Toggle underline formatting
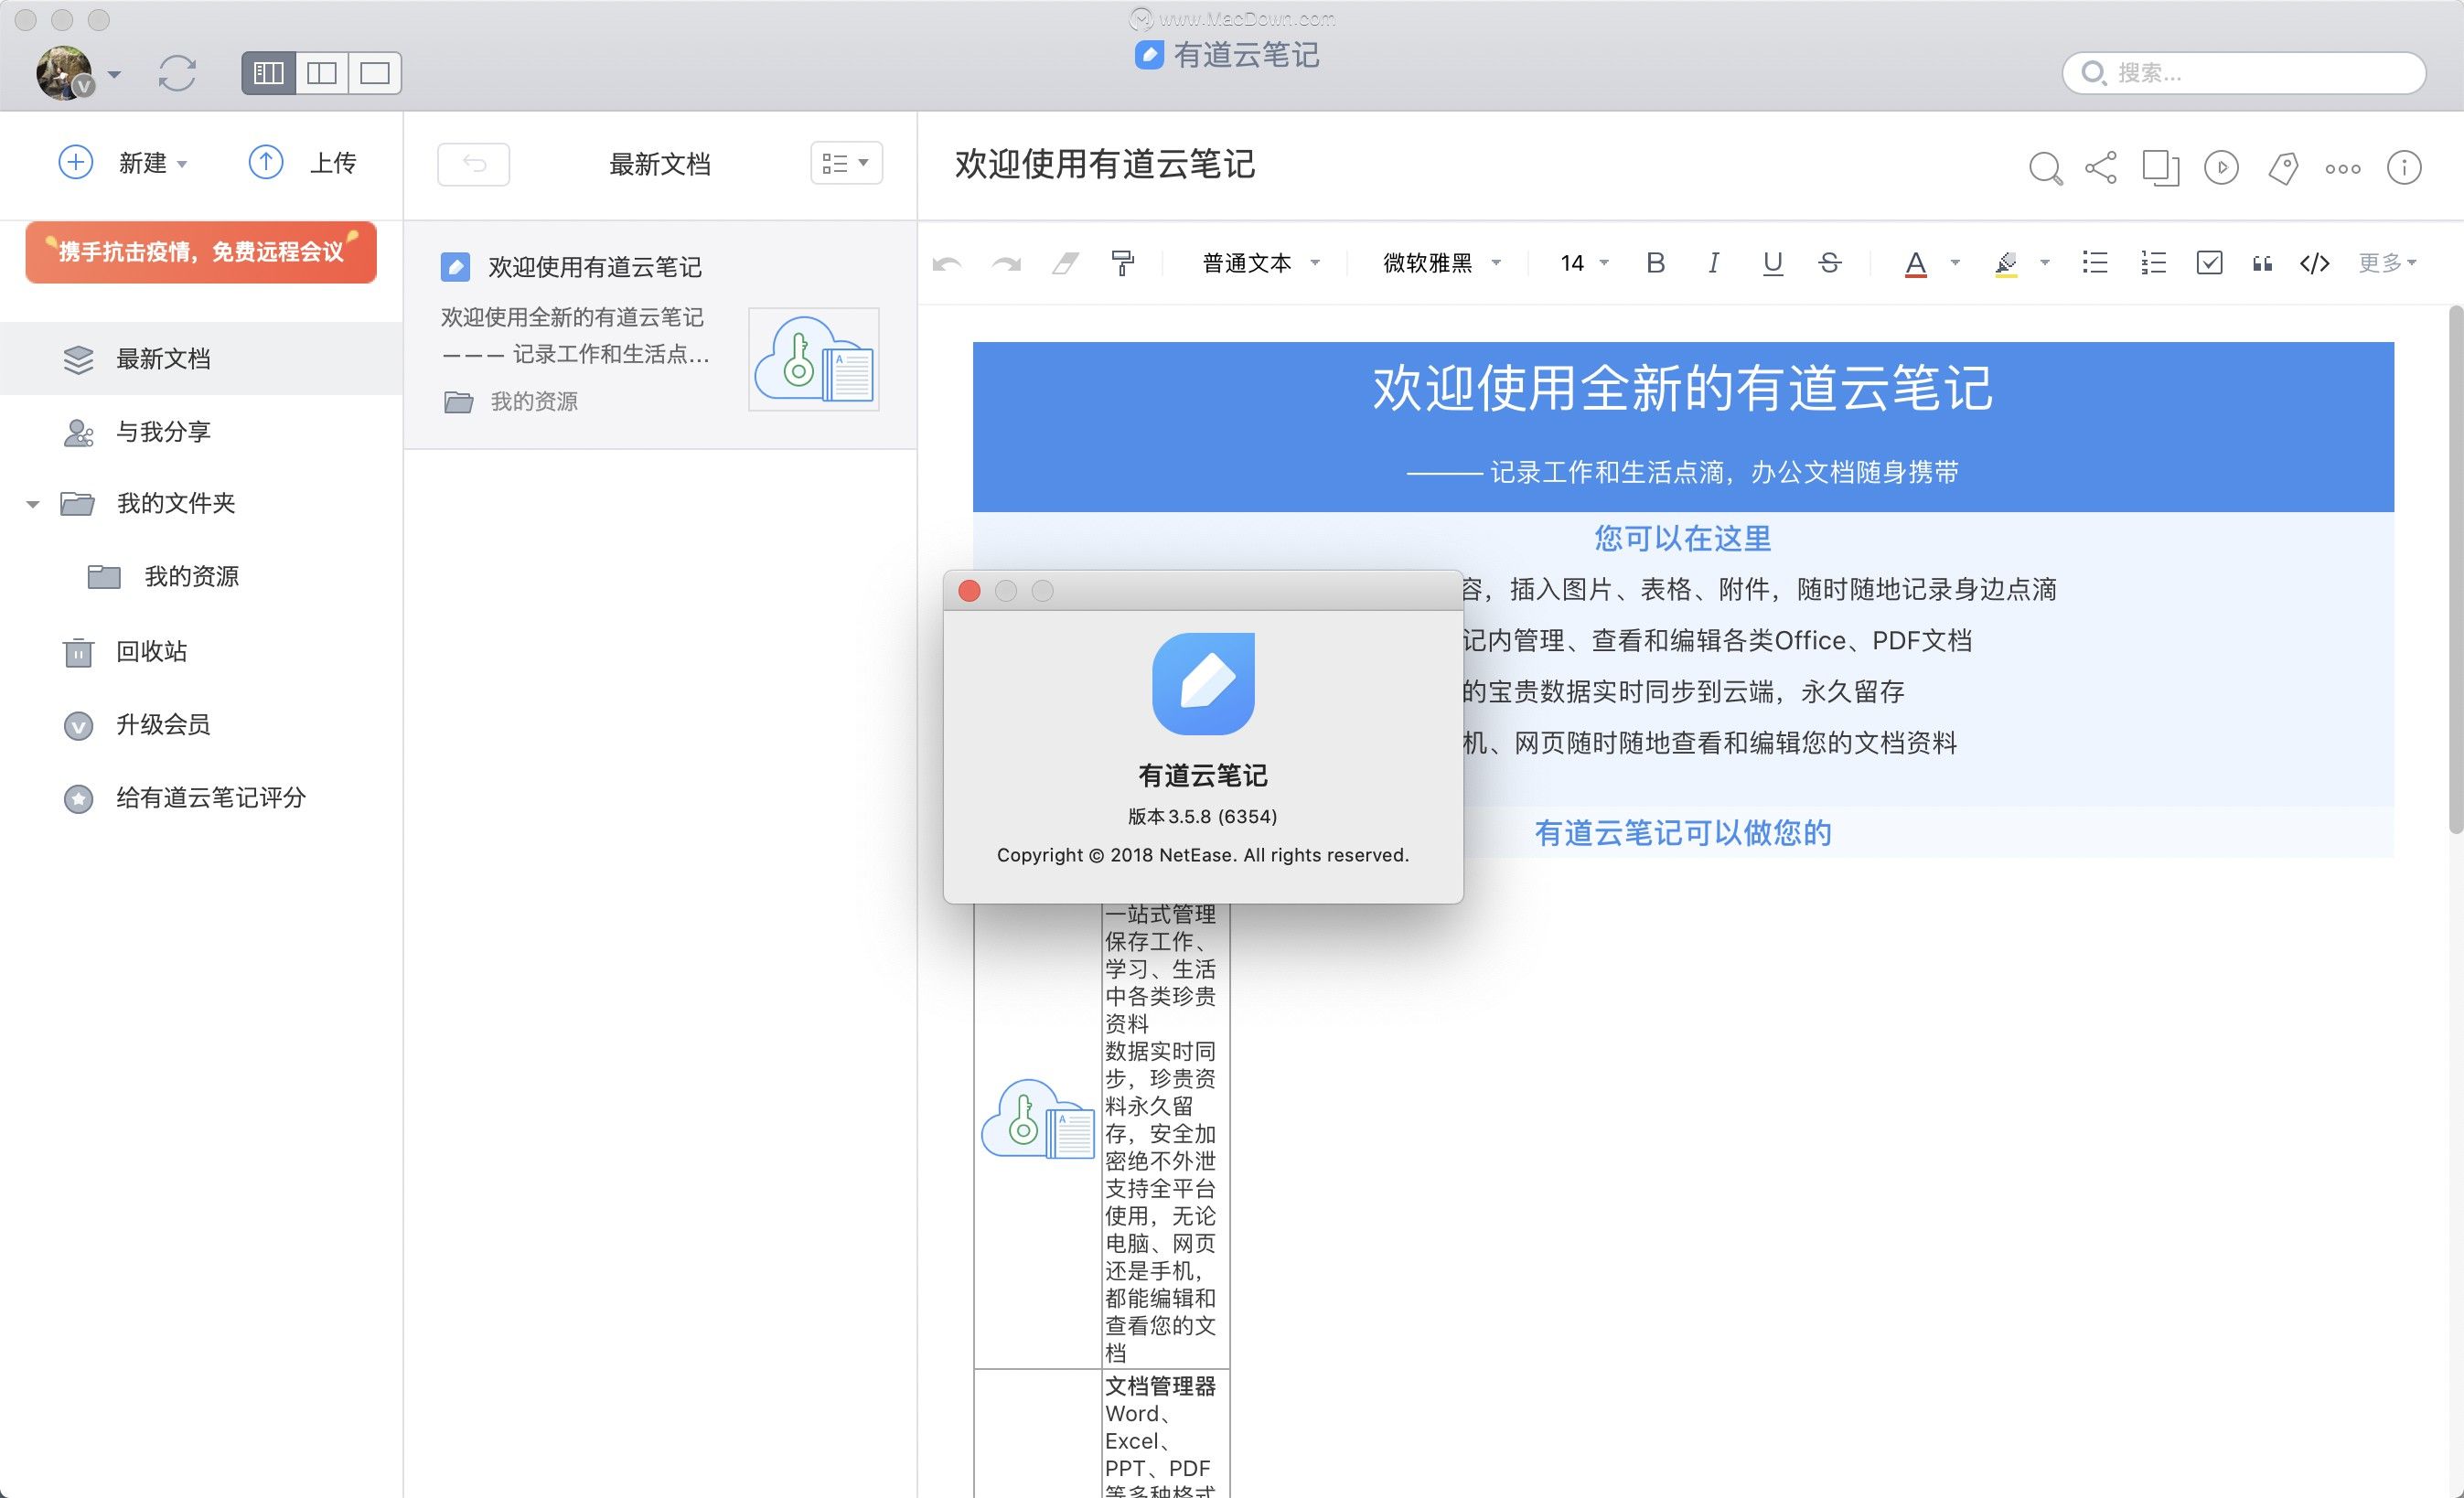 [x=1772, y=264]
